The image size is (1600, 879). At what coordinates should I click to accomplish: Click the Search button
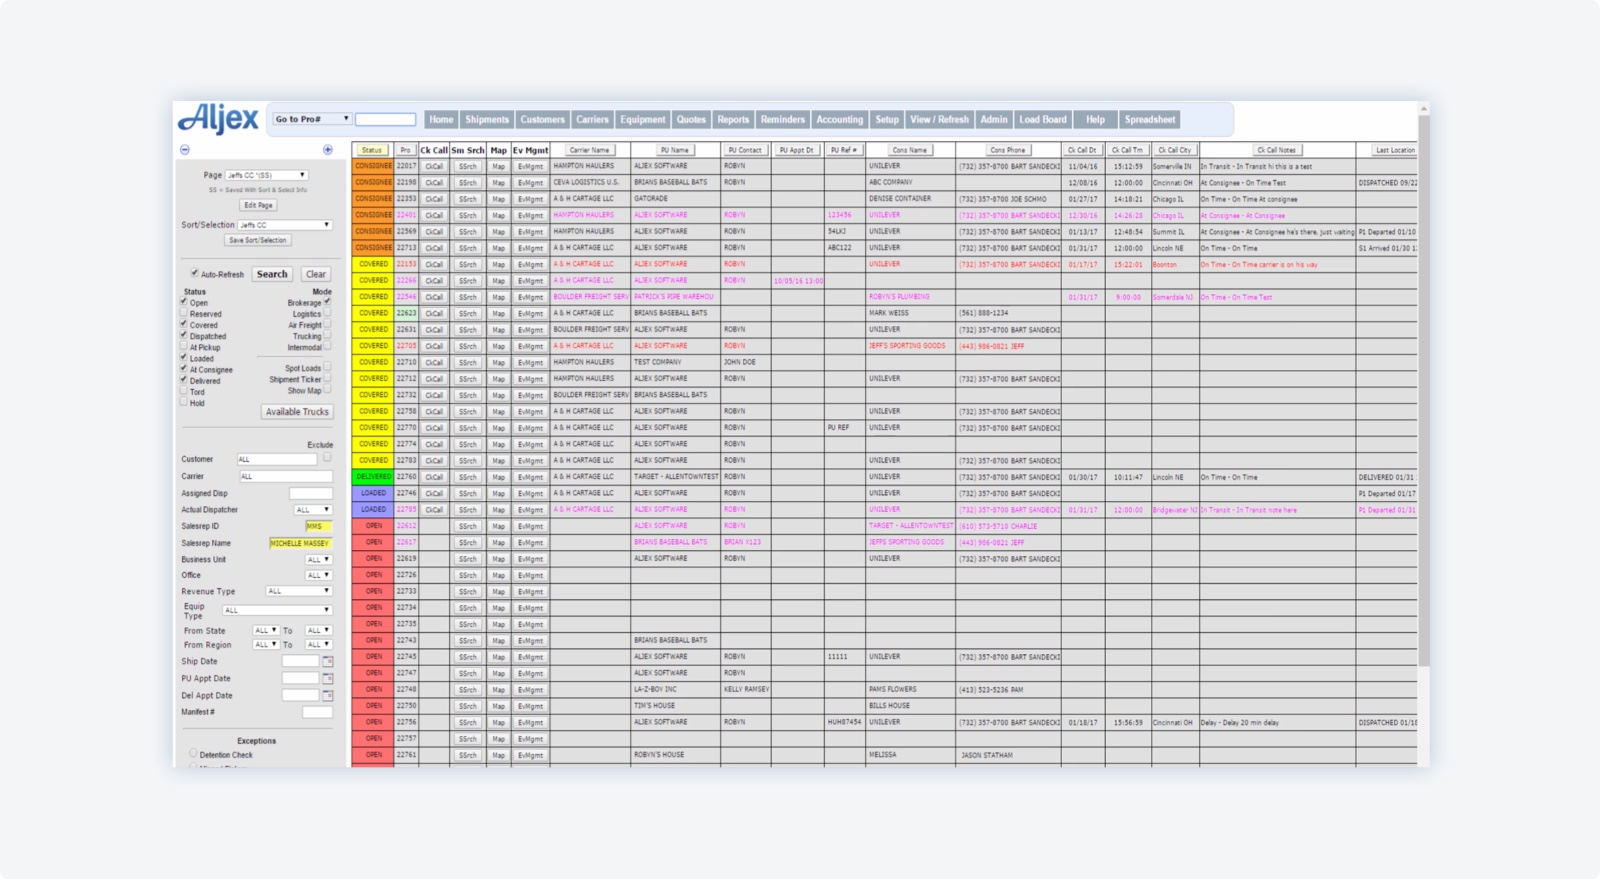272,274
